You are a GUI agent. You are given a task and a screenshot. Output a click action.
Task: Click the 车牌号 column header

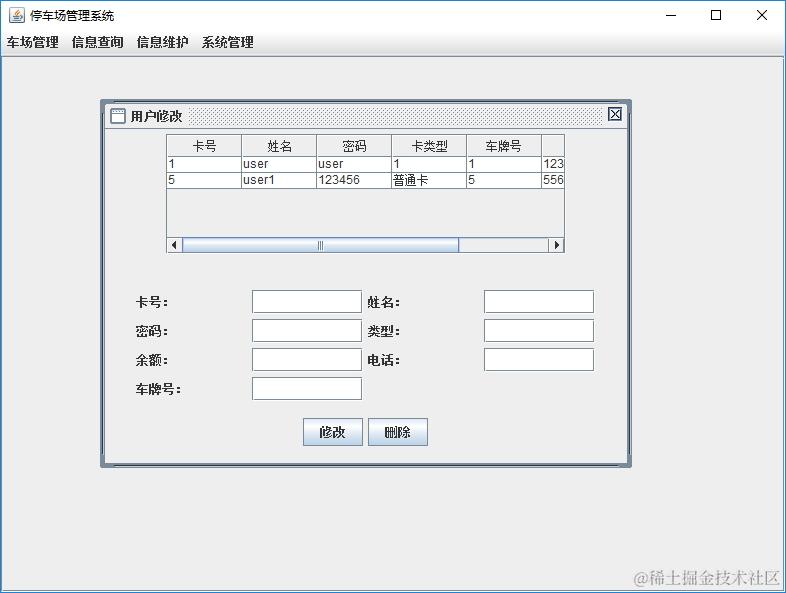point(504,146)
